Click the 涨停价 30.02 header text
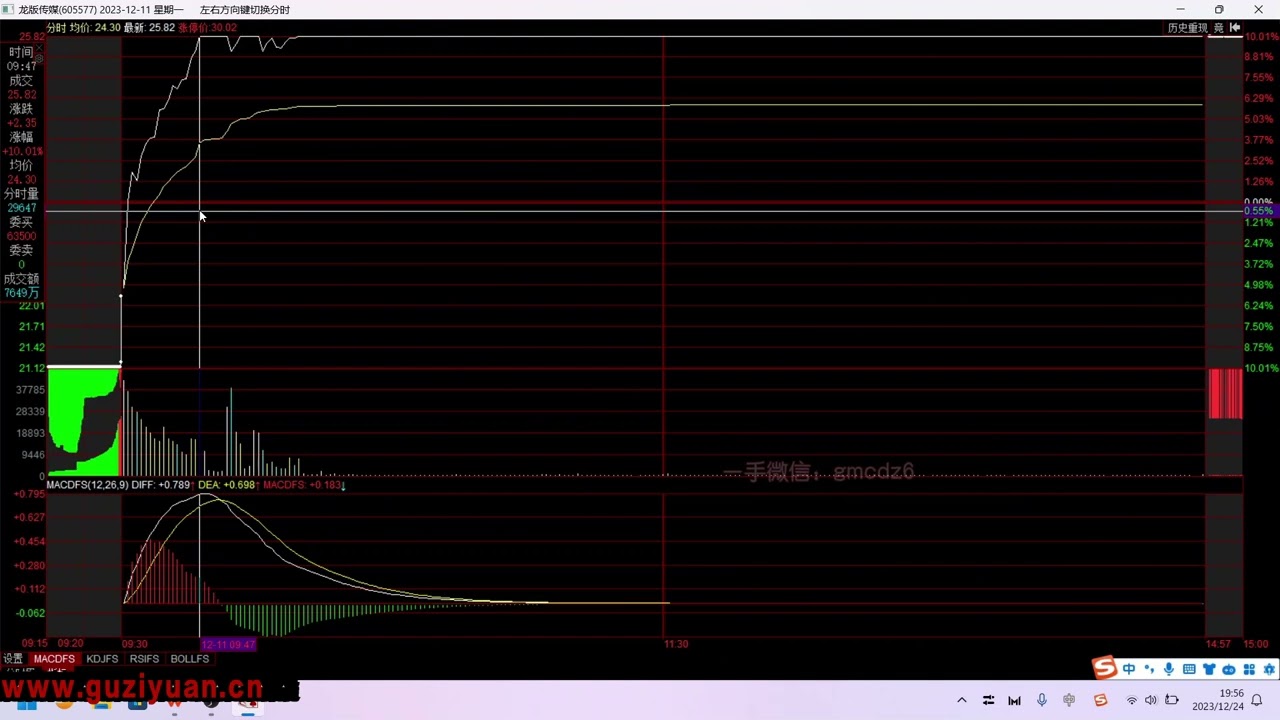1280x720 pixels. point(207,28)
